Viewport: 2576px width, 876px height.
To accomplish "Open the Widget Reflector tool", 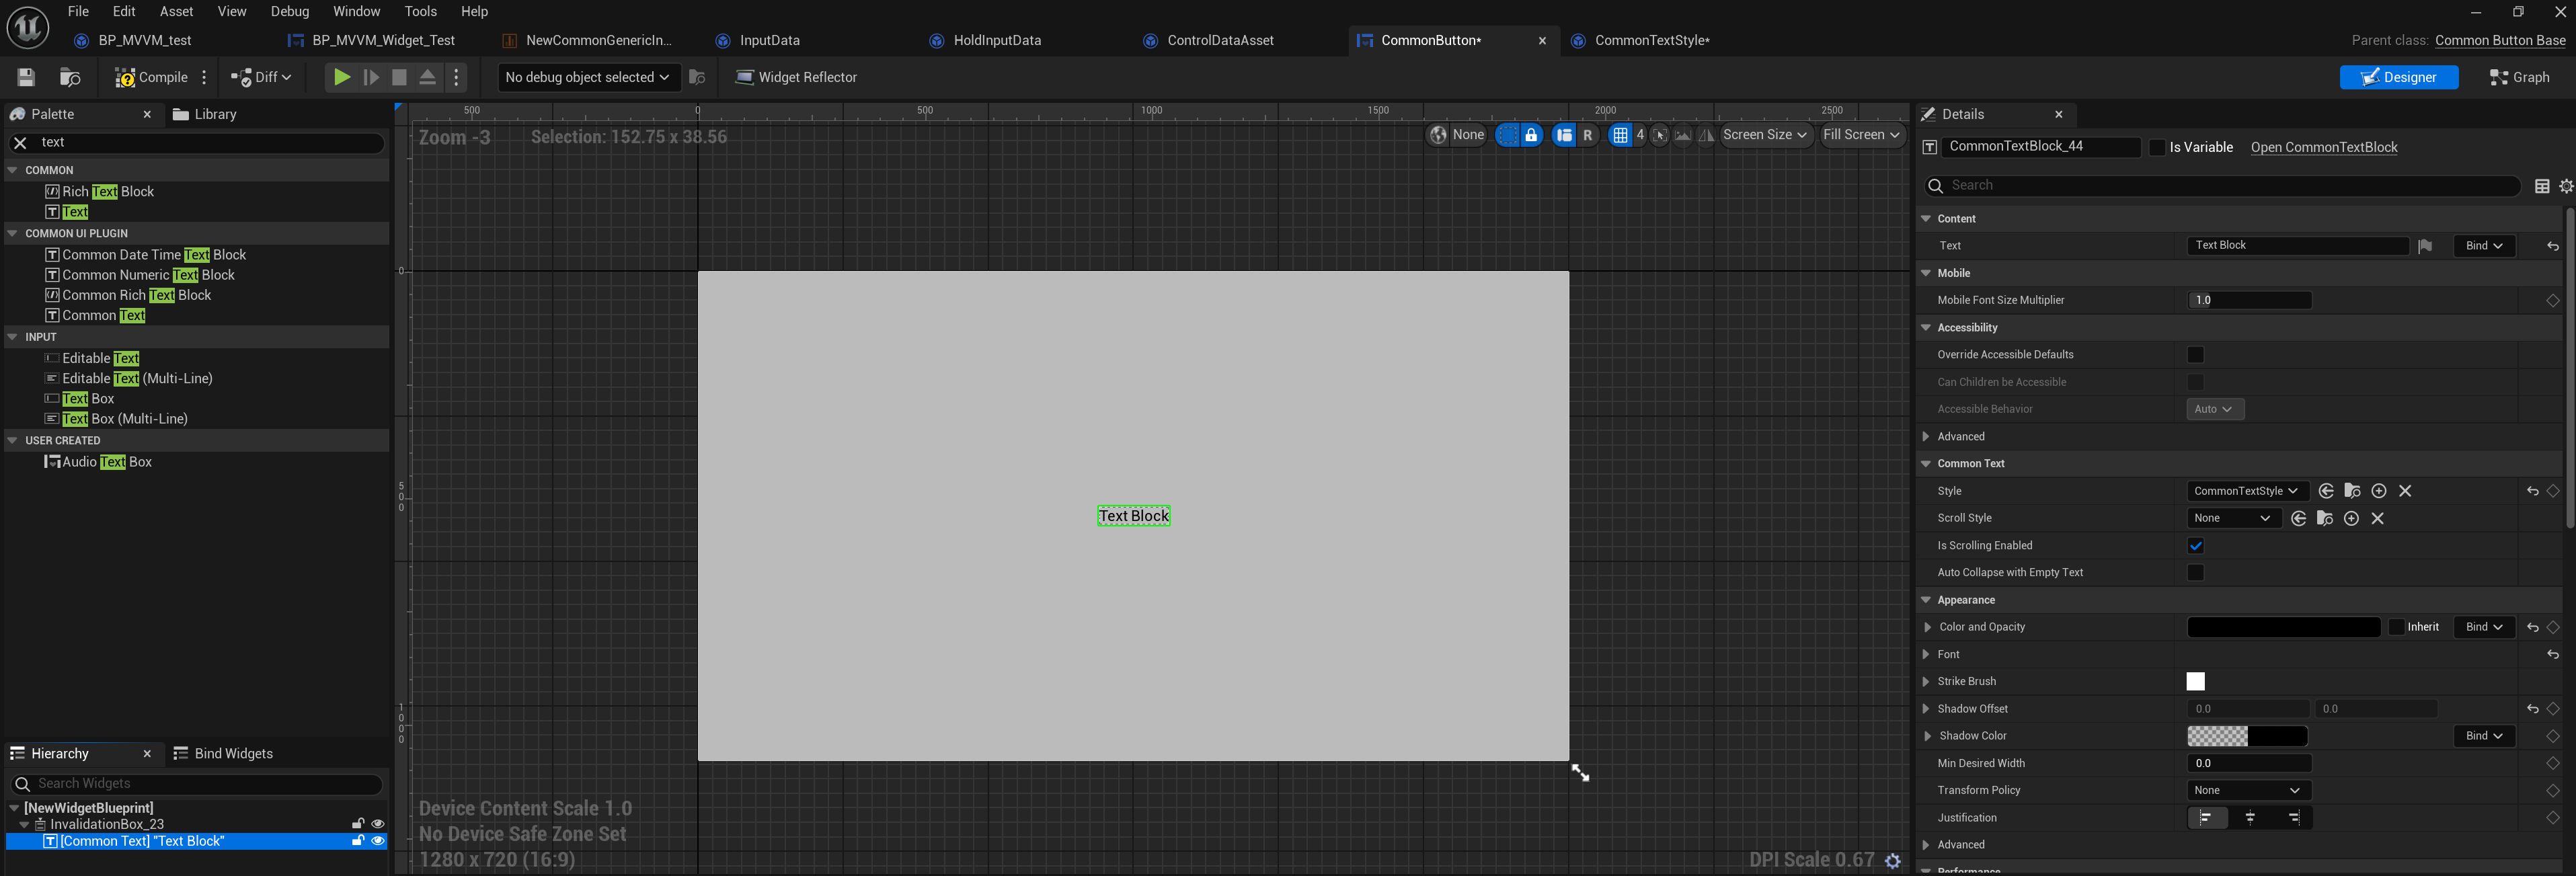I will (796, 77).
